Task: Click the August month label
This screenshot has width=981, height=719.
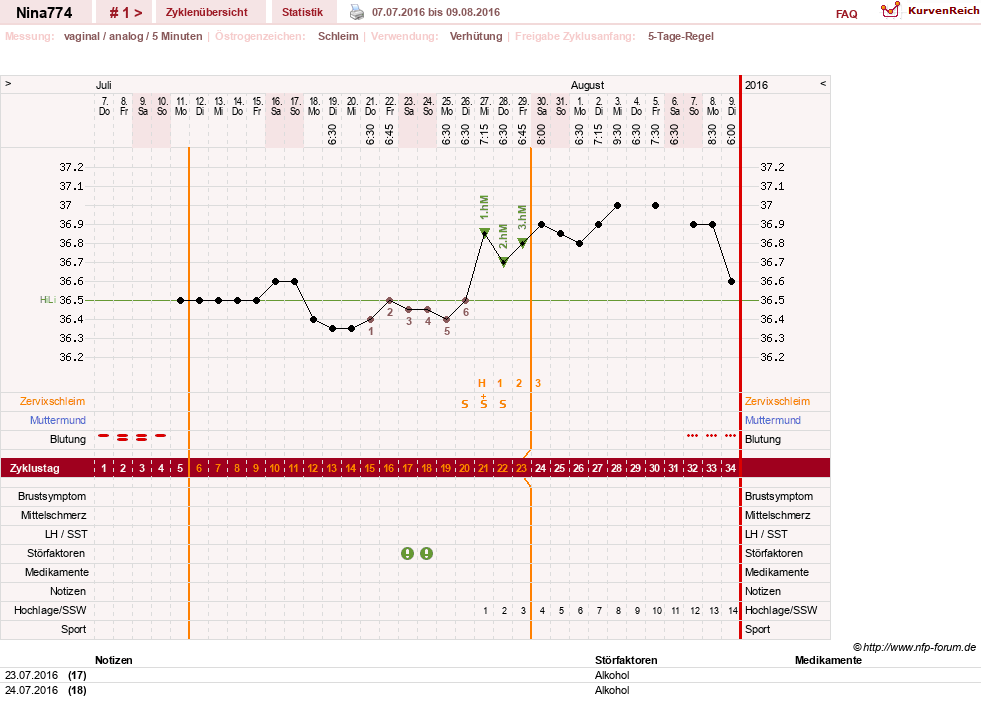Action: [587, 85]
